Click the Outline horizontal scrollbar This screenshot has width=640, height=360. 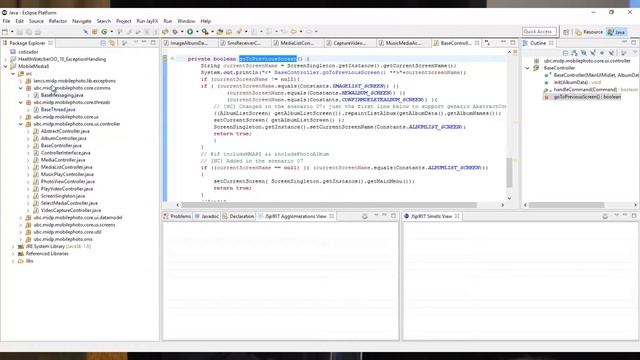(566, 205)
